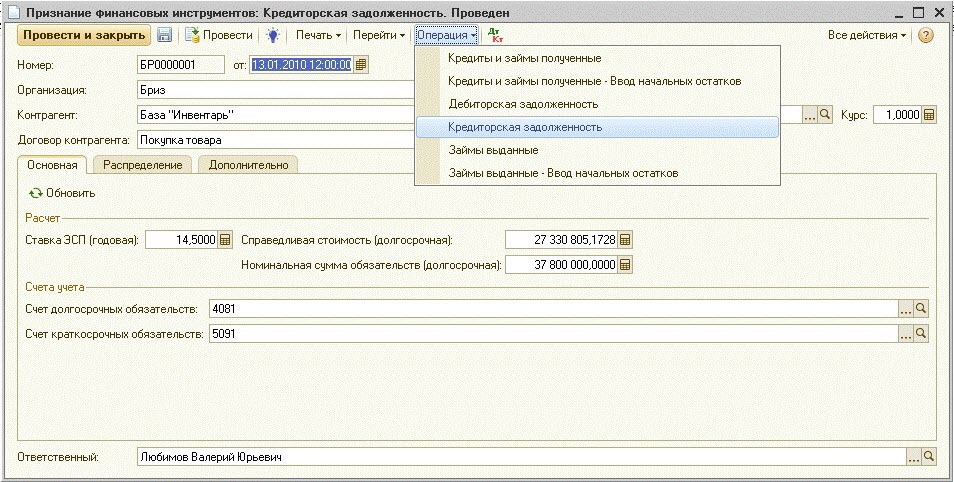
Task: Open the Дт/Кт postings icon
Action: tap(495, 35)
